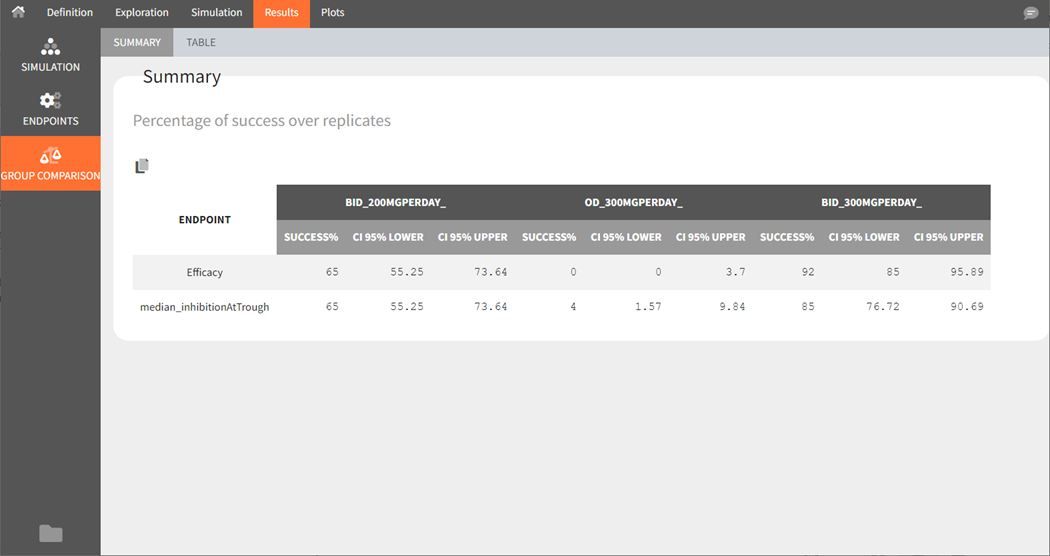The height and width of the screenshot is (556, 1050).
Task: Switch to the TABLE sub-tab
Action: (201, 43)
